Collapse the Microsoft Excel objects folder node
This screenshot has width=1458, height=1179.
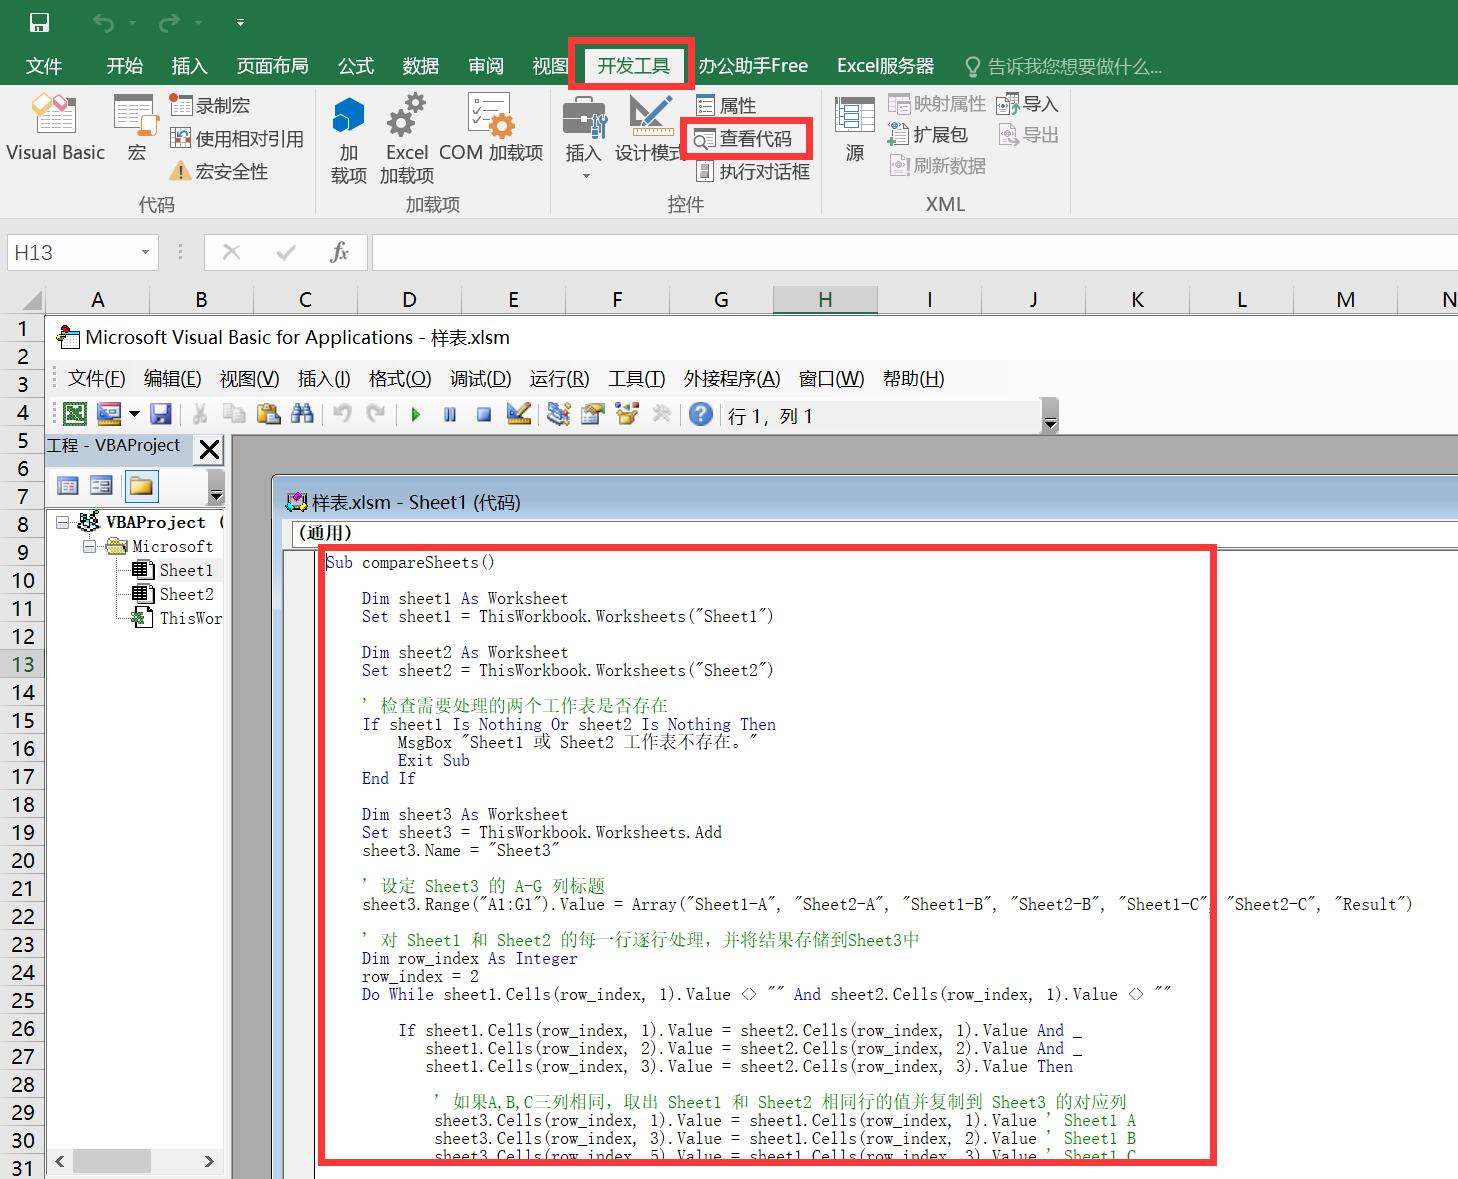click(x=89, y=546)
